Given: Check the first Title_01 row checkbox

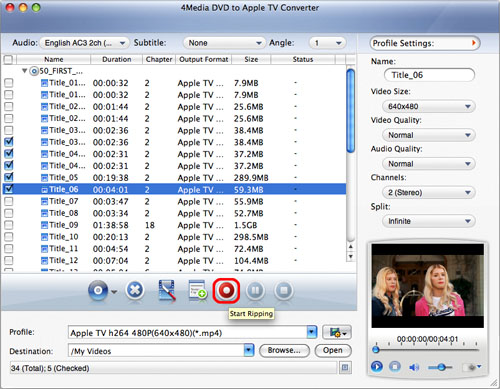Looking at the screenshot, I should (9, 83).
